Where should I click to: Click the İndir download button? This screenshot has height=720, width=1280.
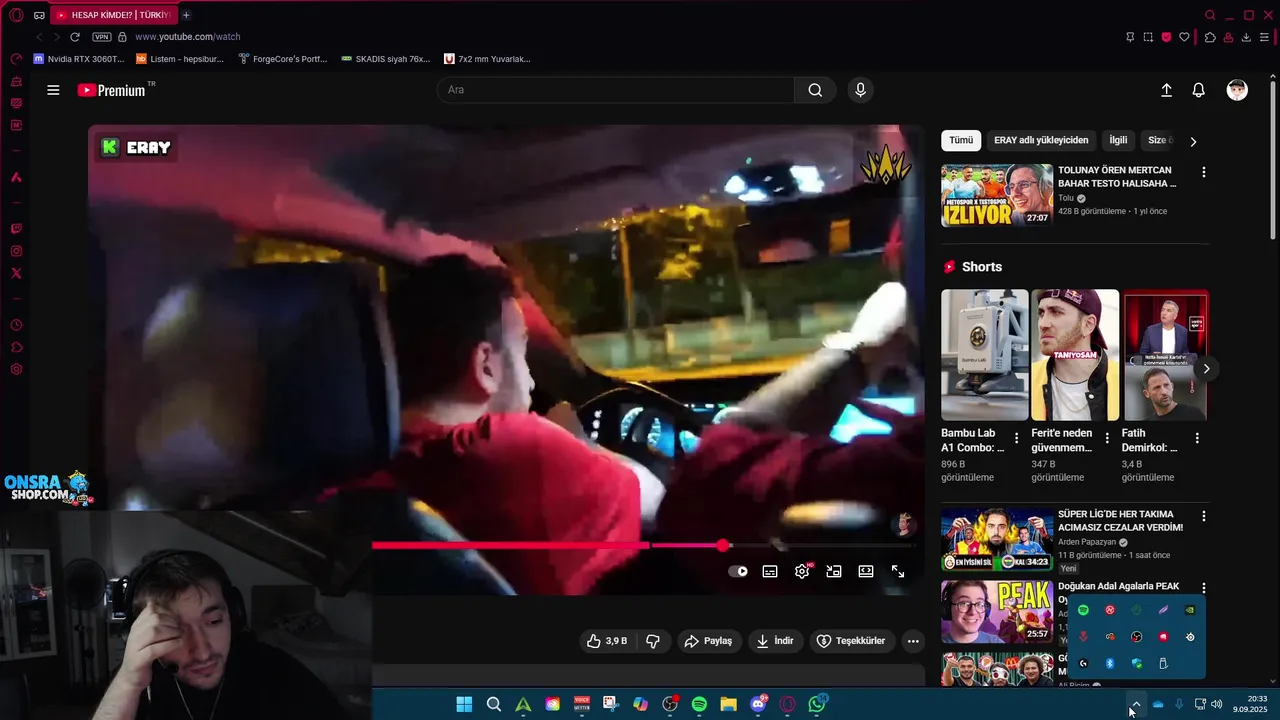(775, 641)
